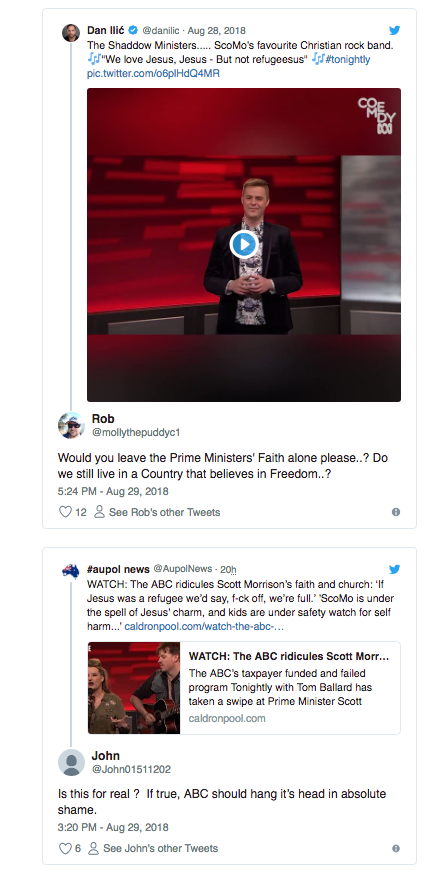Click the info icon on Rob's tweet card

pyautogui.click(x=395, y=512)
